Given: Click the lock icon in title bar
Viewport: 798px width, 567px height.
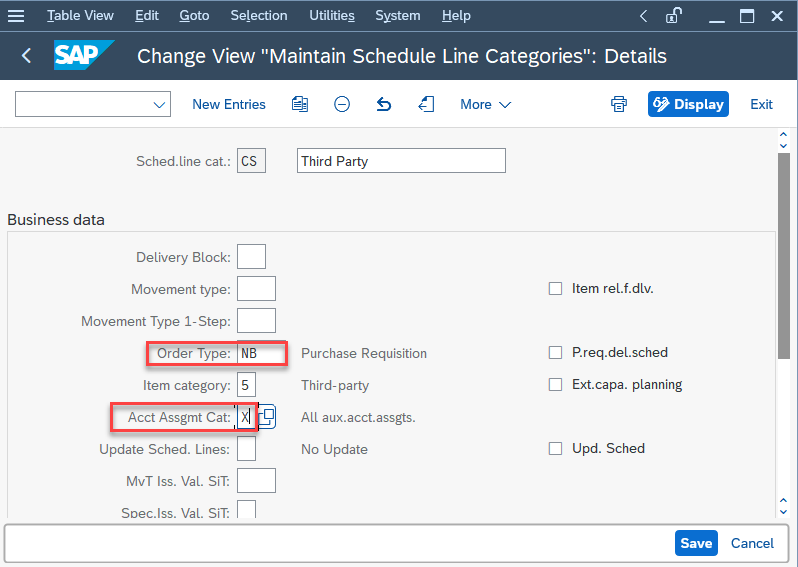Looking at the screenshot, I should 674,16.
